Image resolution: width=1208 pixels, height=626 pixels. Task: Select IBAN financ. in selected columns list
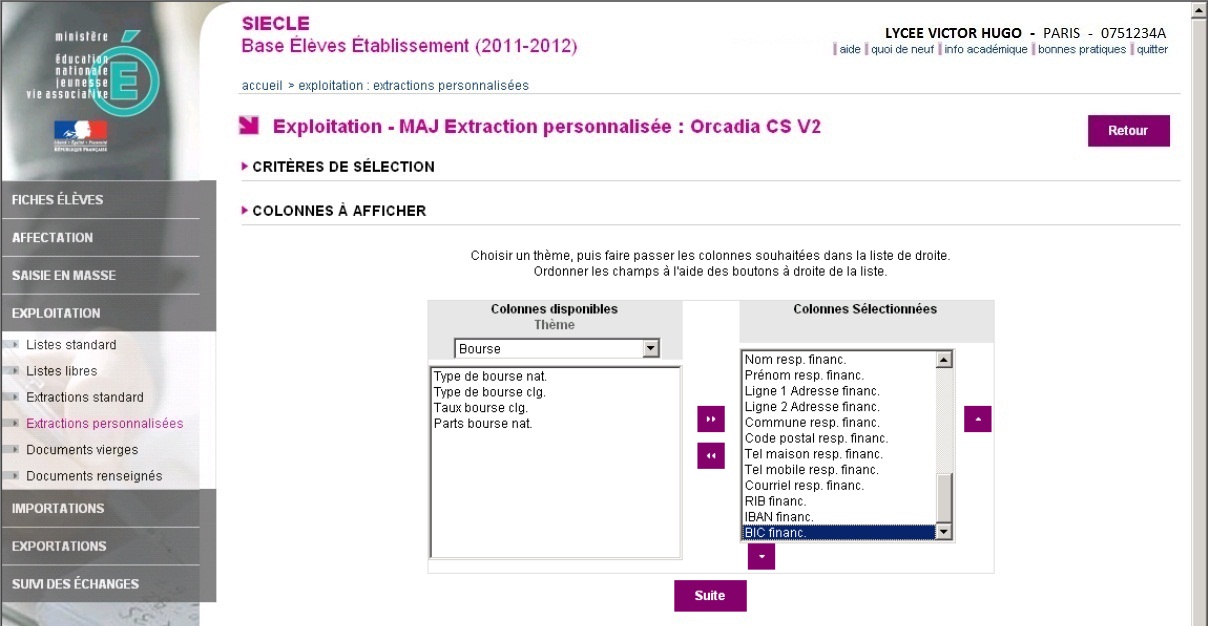point(779,517)
